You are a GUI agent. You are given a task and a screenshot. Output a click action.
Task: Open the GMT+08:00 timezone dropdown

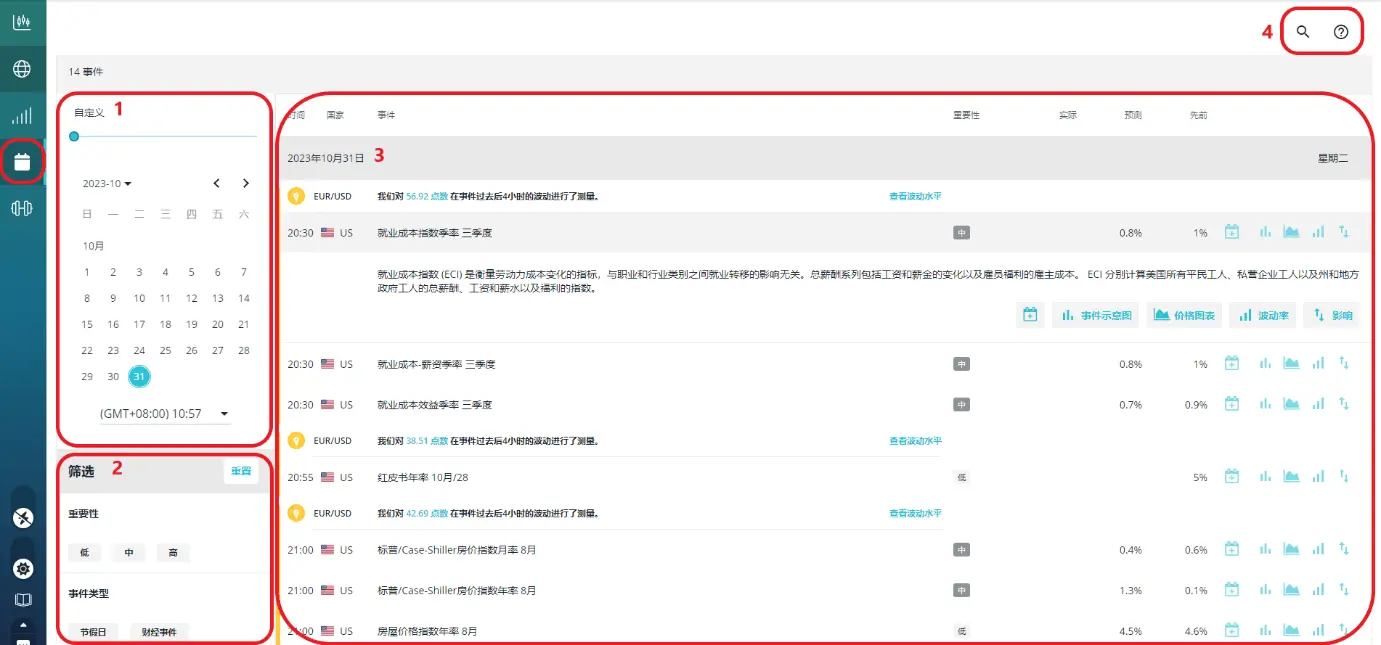[162, 413]
